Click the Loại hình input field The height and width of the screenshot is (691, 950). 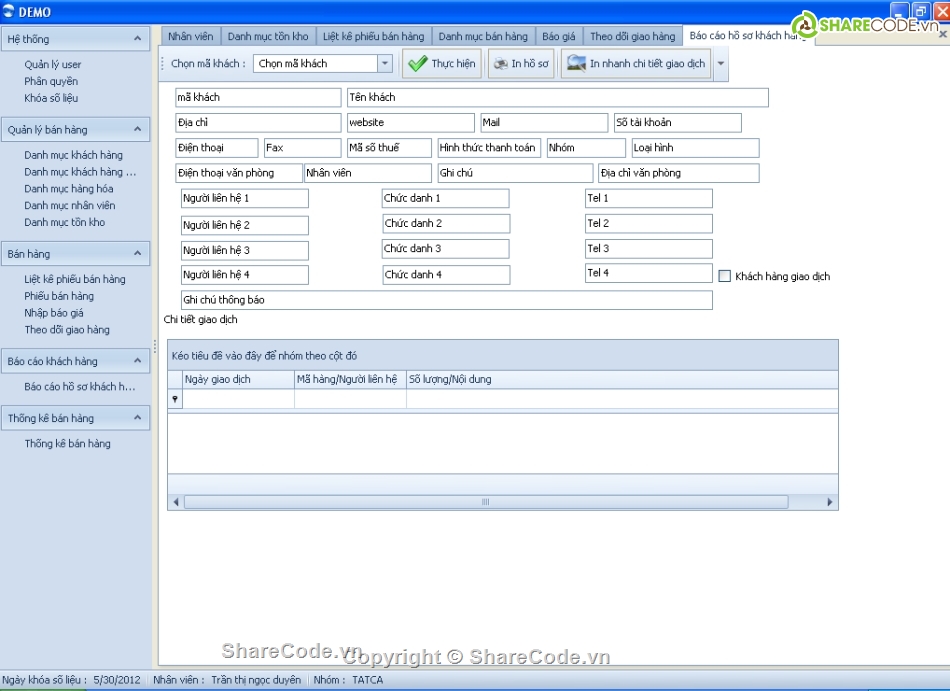pyautogui.click(x=695, y=148)
